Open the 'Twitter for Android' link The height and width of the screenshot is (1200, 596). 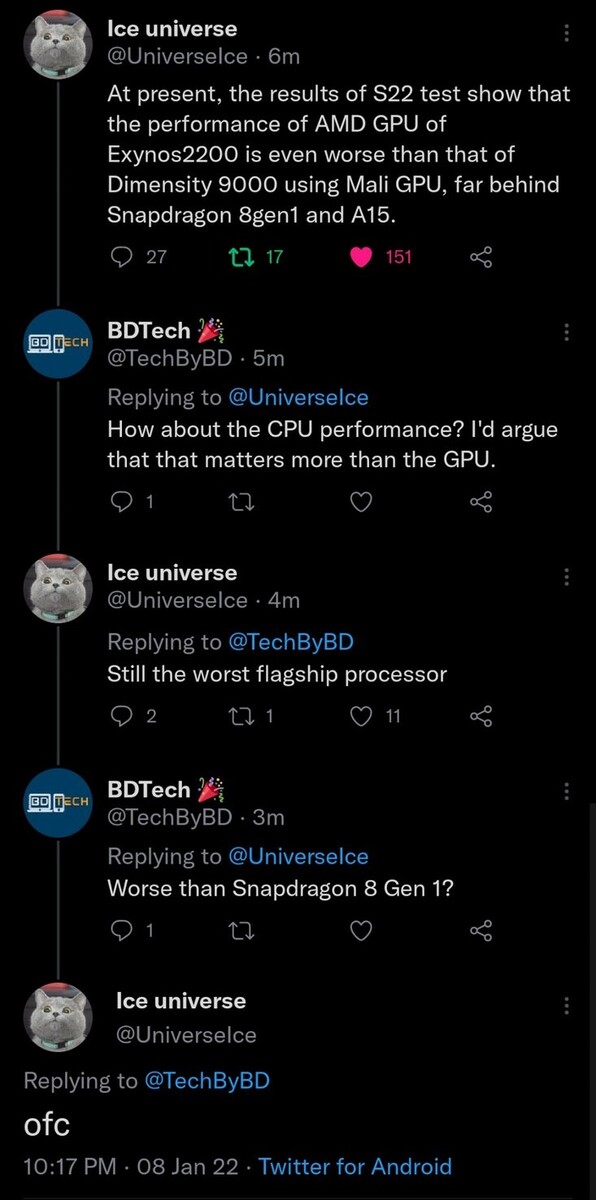(x=355, y=1167)
